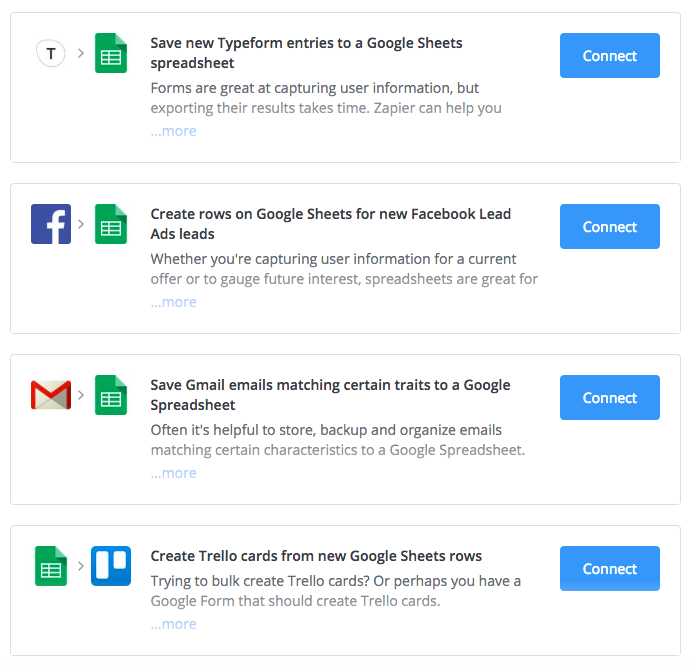The image size is (690, 669).
Task: Click the Trello board icon
Action: 110,566
